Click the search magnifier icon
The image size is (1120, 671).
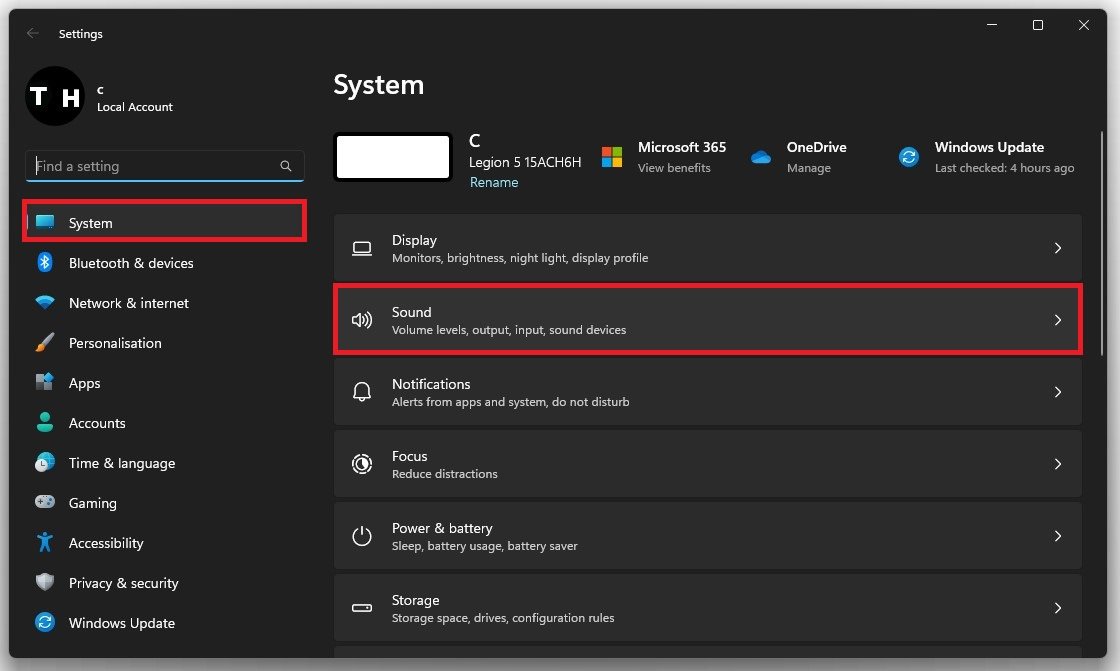tap(286, 167)
